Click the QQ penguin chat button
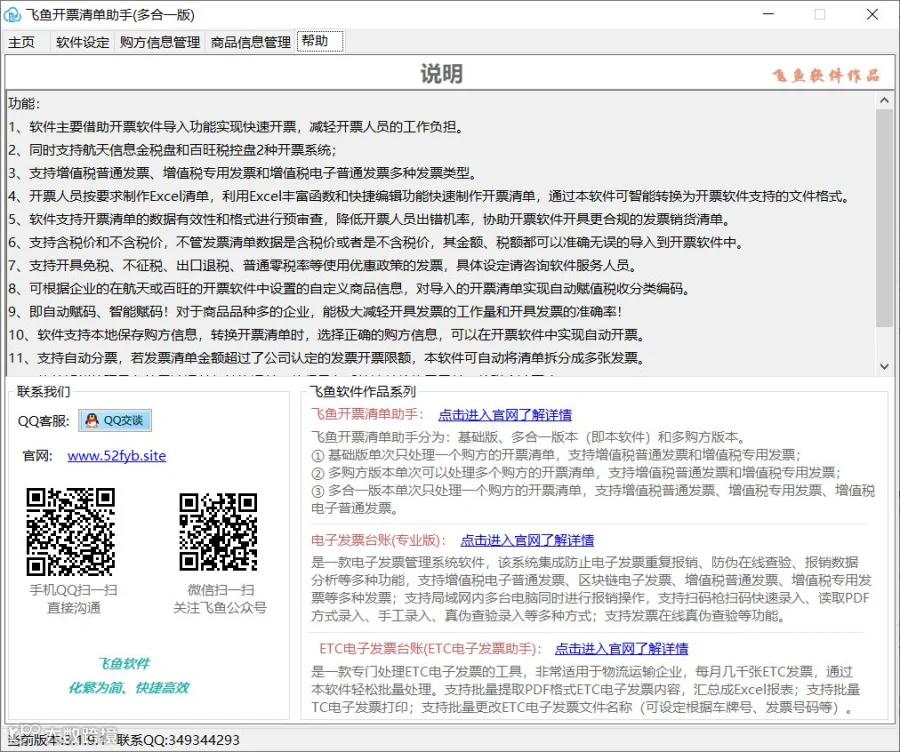 pos(115,420)
